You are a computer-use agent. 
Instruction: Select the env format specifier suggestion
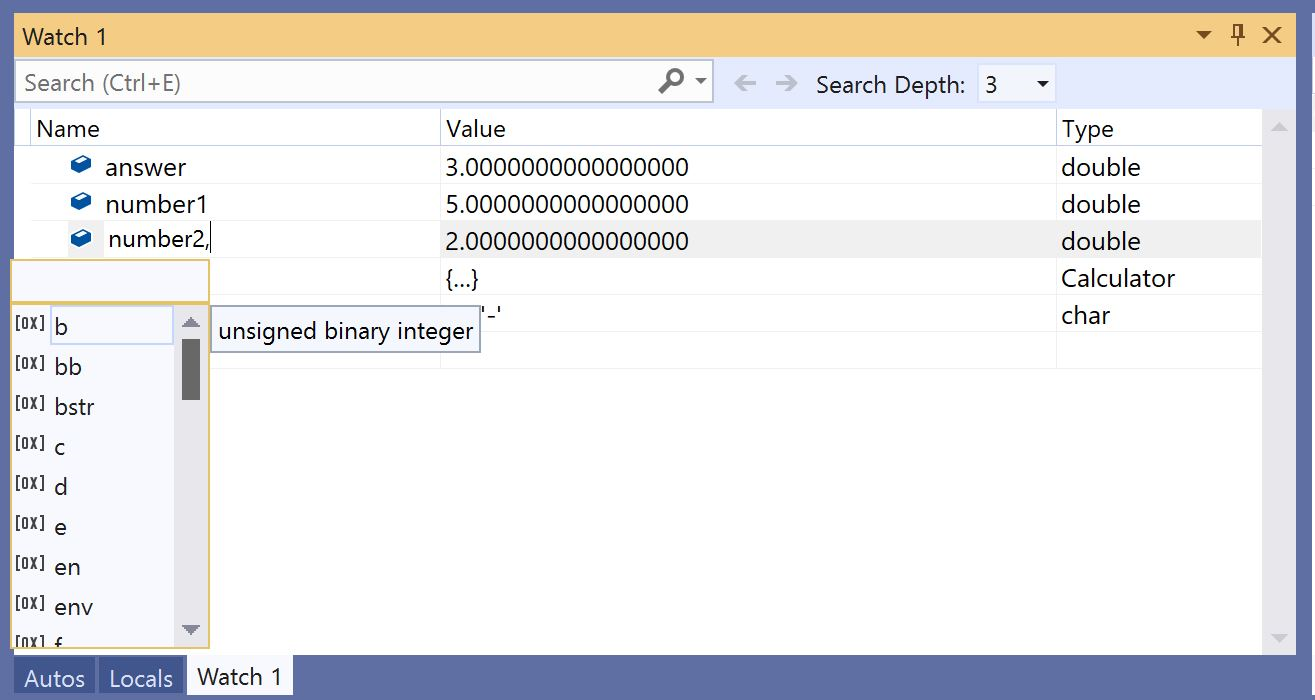[74, 606]
